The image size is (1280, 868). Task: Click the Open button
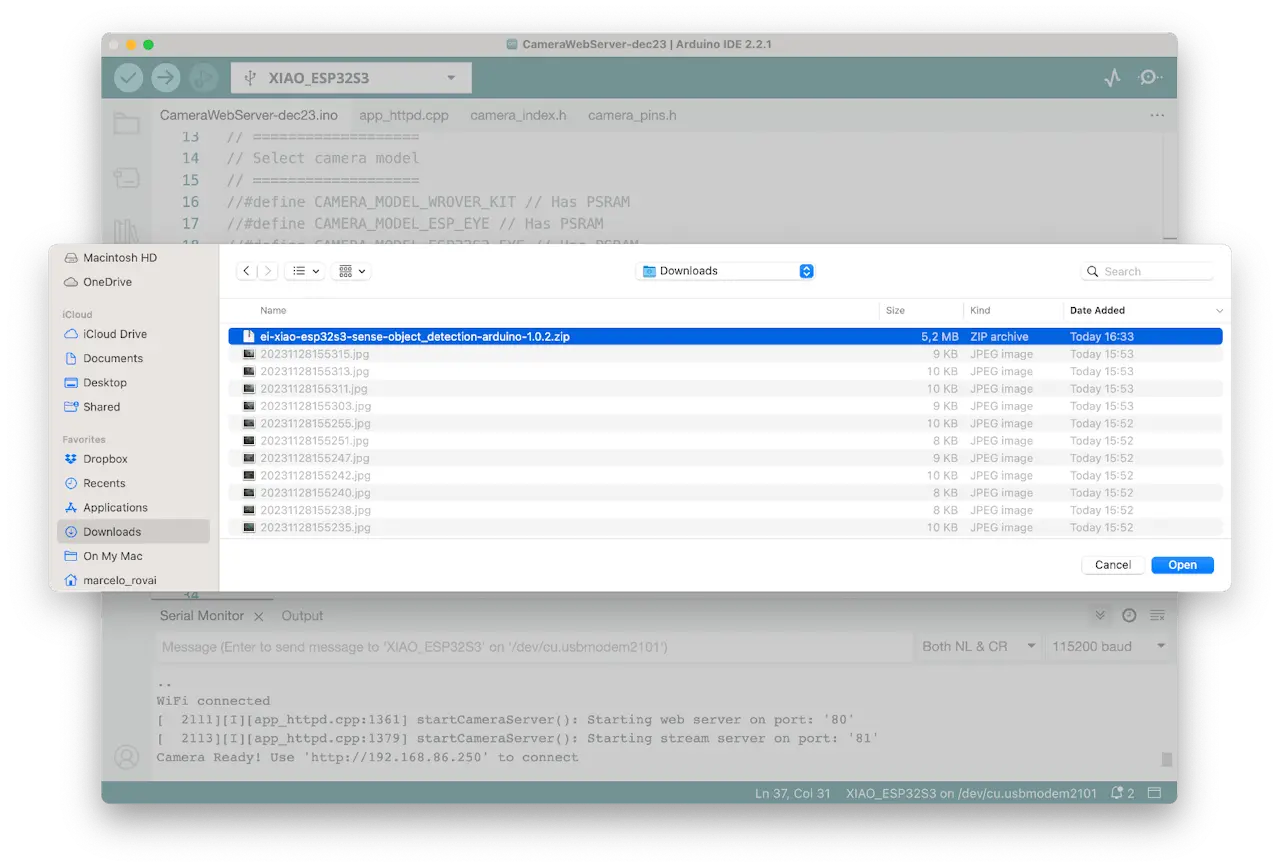(1182, 565)
